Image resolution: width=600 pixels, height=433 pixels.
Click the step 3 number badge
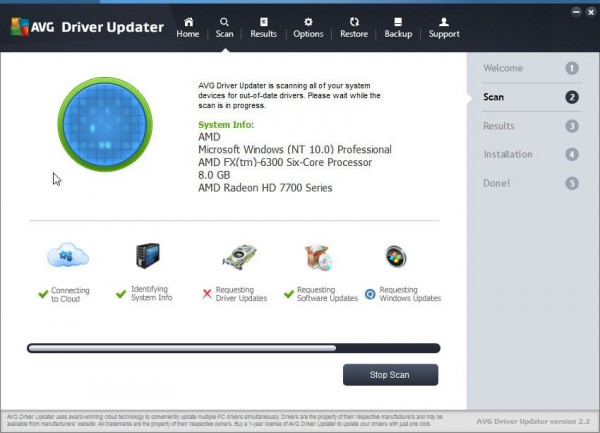[572, 126]
